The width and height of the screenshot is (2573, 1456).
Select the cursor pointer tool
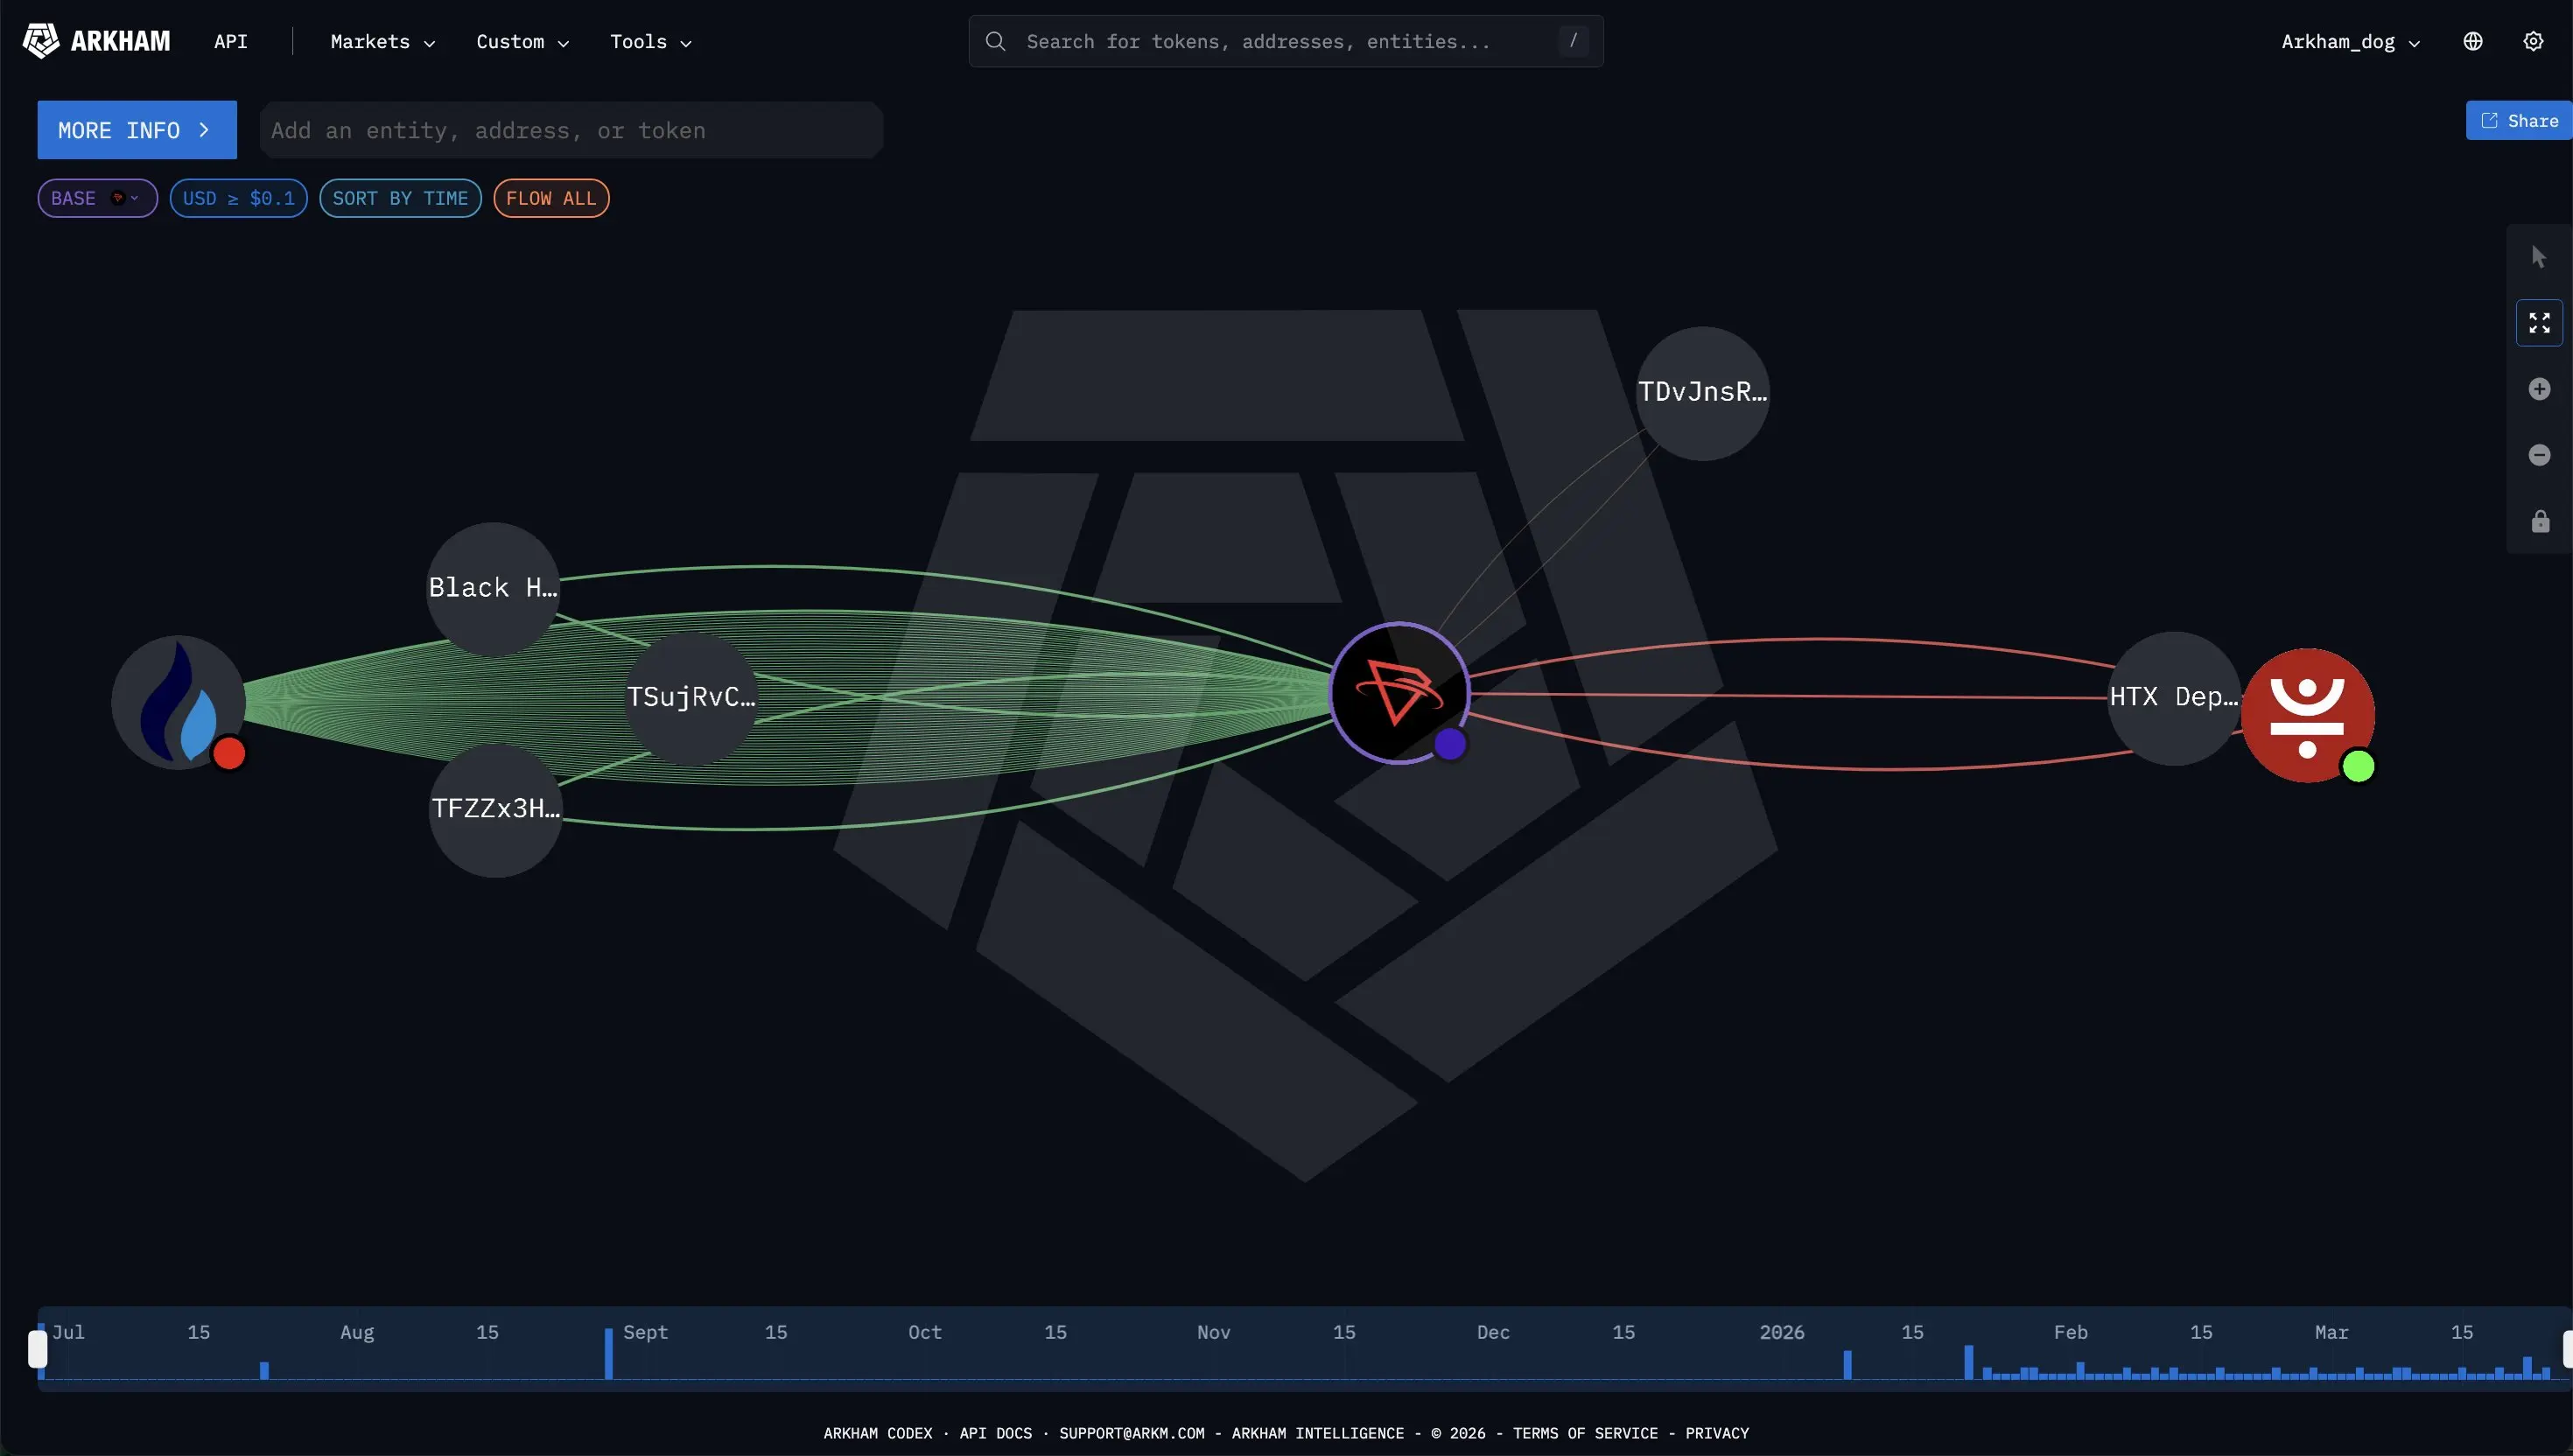coord(2538,257)
